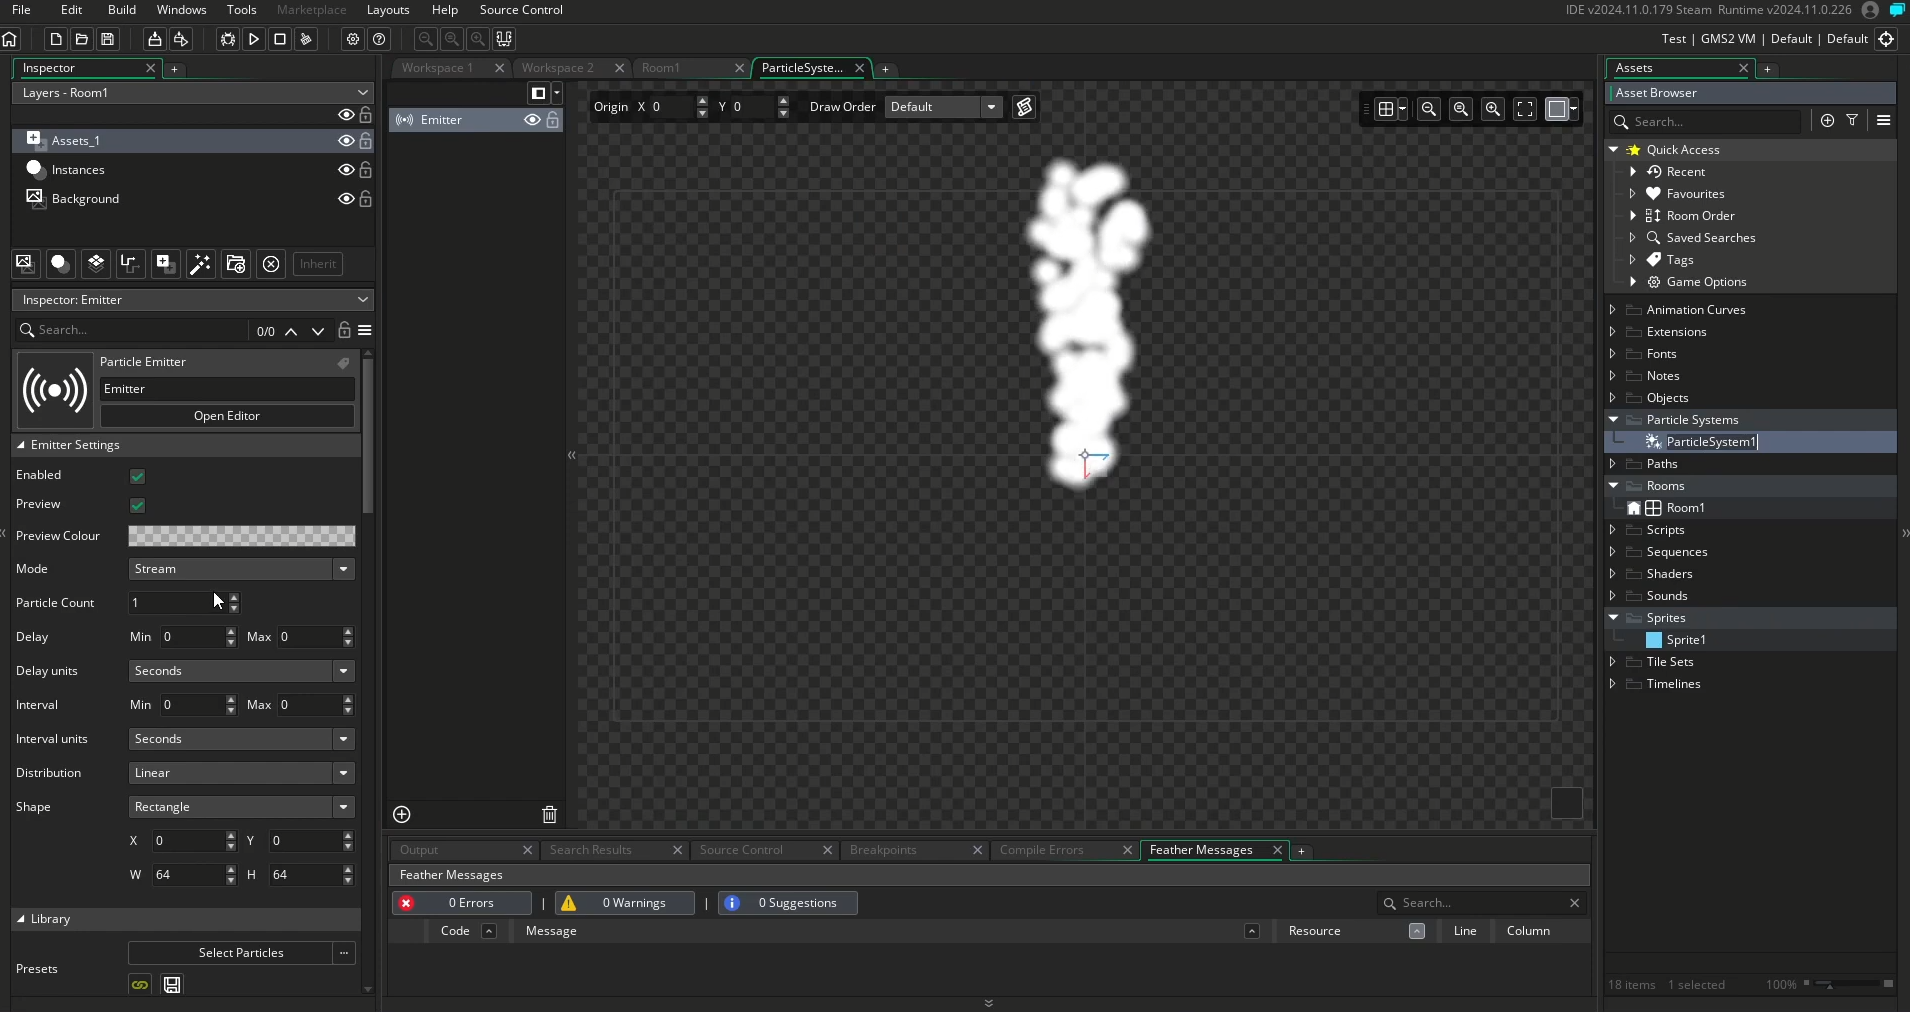Image resolution: width=1910 pixels, height=1012 pixels.
Task: Click the 0 Errors filter button
Action: (462, 903)
